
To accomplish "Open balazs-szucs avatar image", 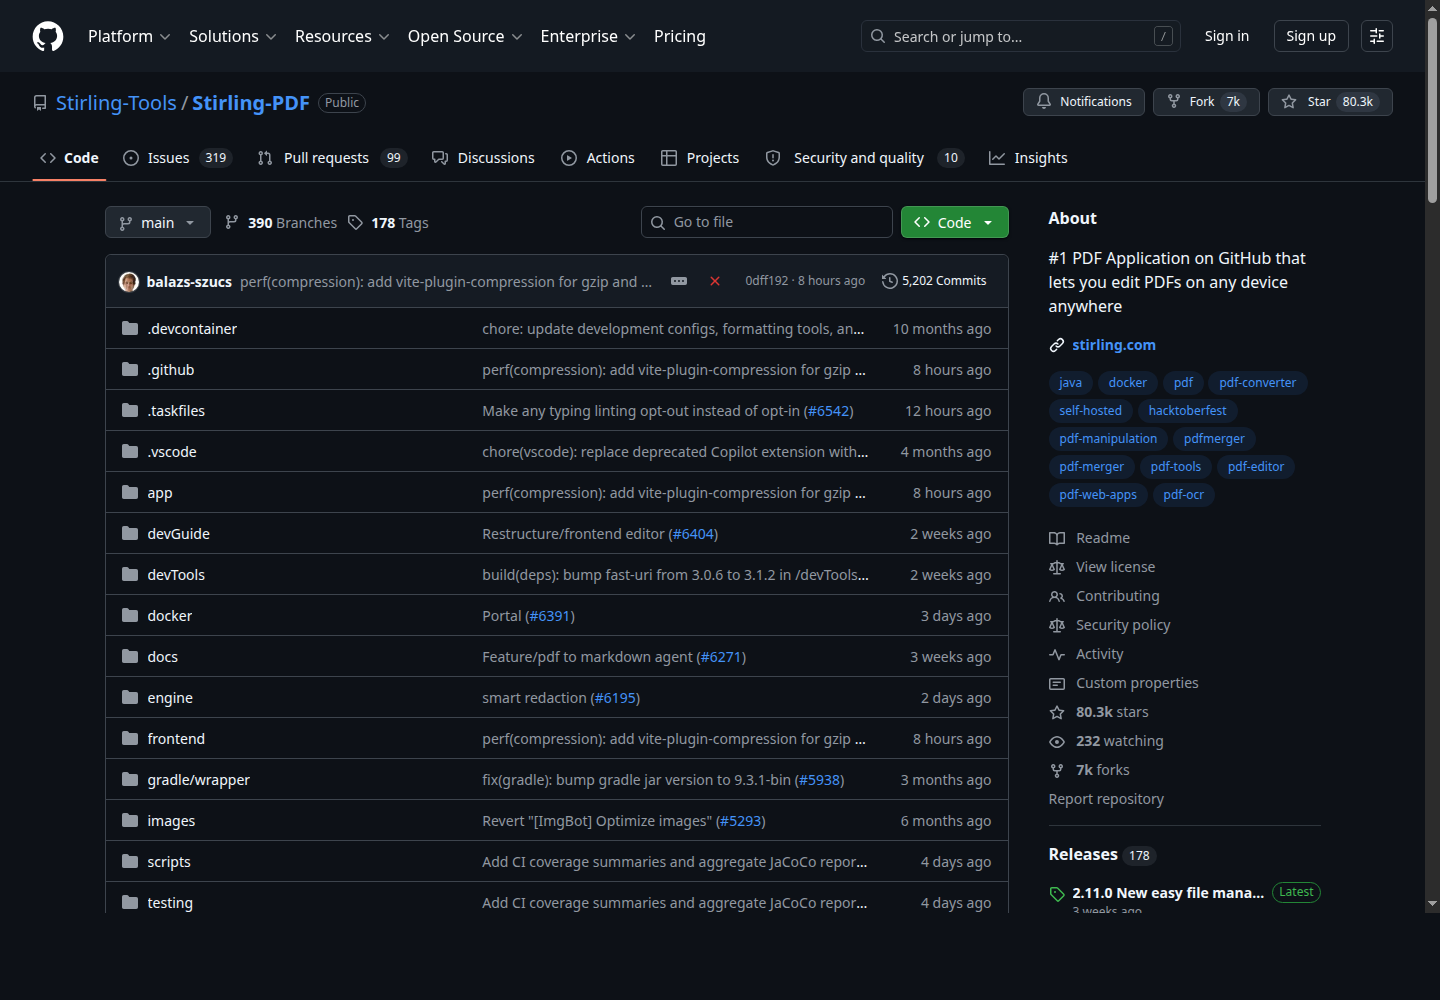I will 129,282.
